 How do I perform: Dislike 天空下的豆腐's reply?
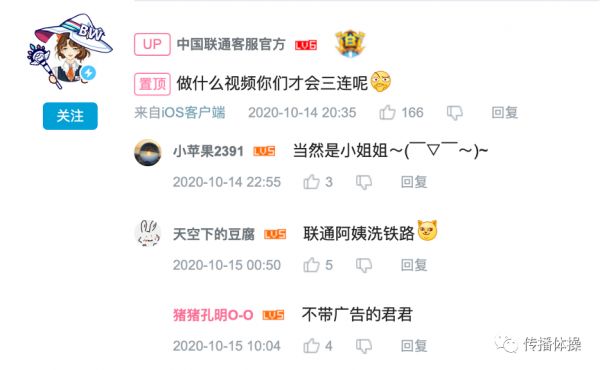[x=364, y=265]
